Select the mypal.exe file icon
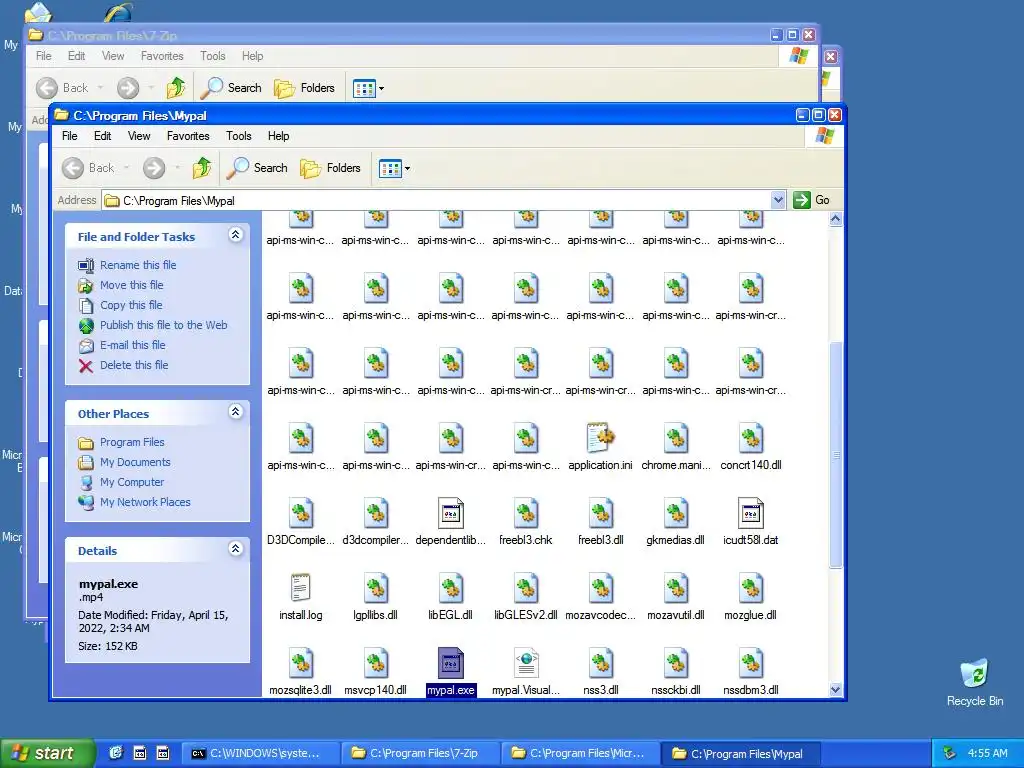Image resolution: width=1024 pixels, height=768 pixels. point(451,663)
